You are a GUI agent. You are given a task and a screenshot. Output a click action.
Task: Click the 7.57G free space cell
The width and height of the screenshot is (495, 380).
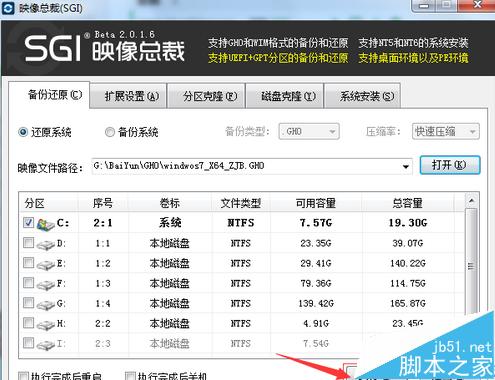[x=316, y=223]
